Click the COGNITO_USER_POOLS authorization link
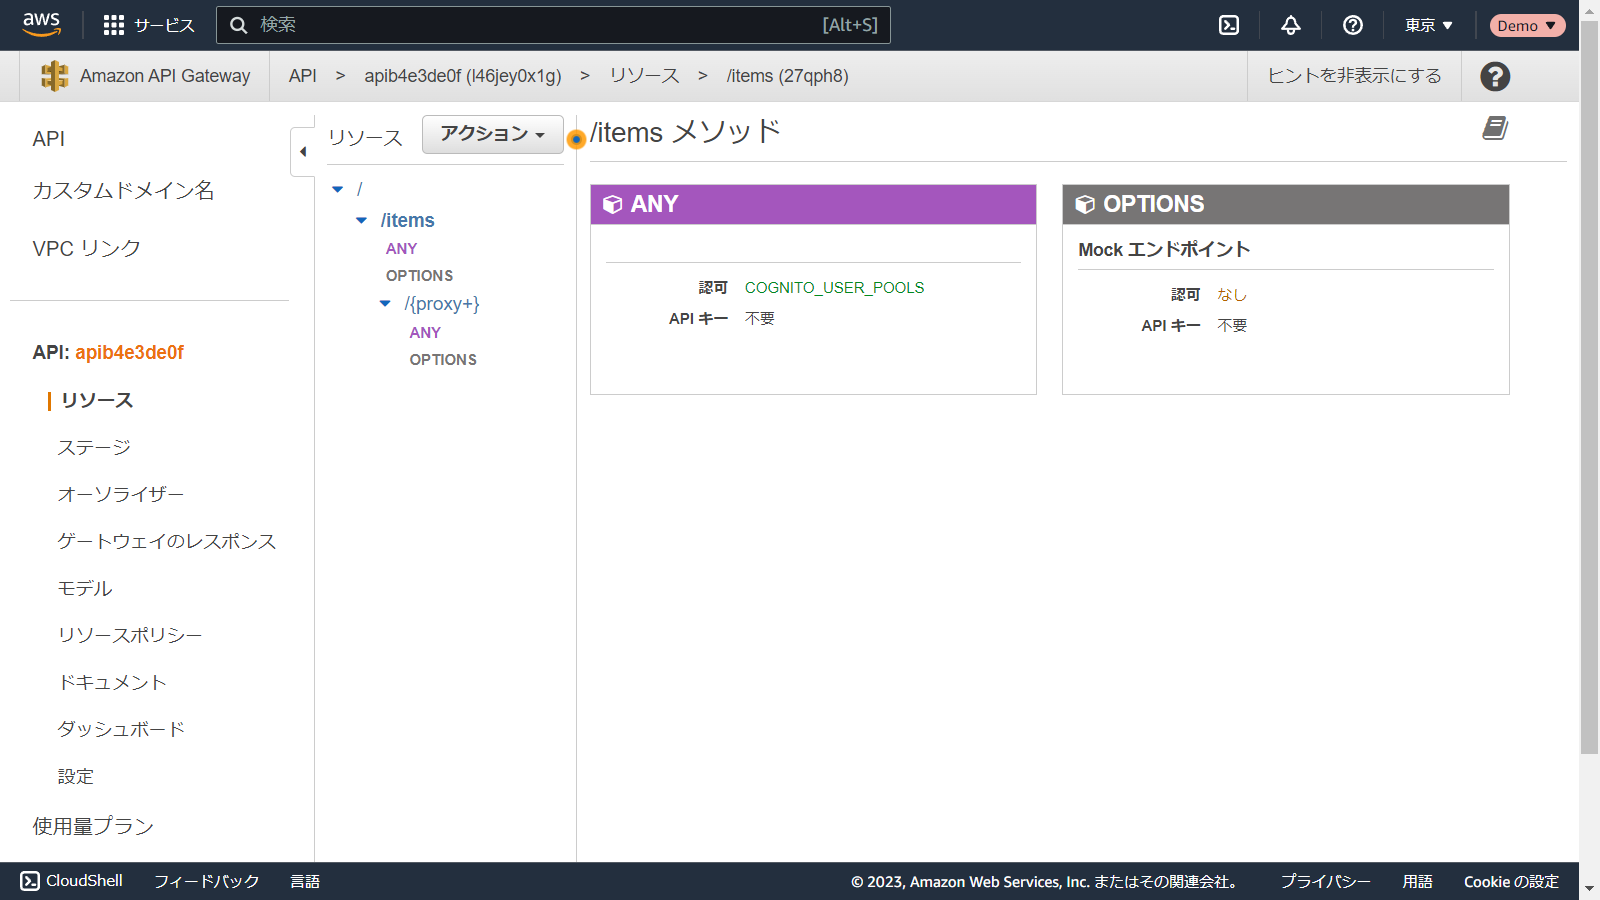 834,288
